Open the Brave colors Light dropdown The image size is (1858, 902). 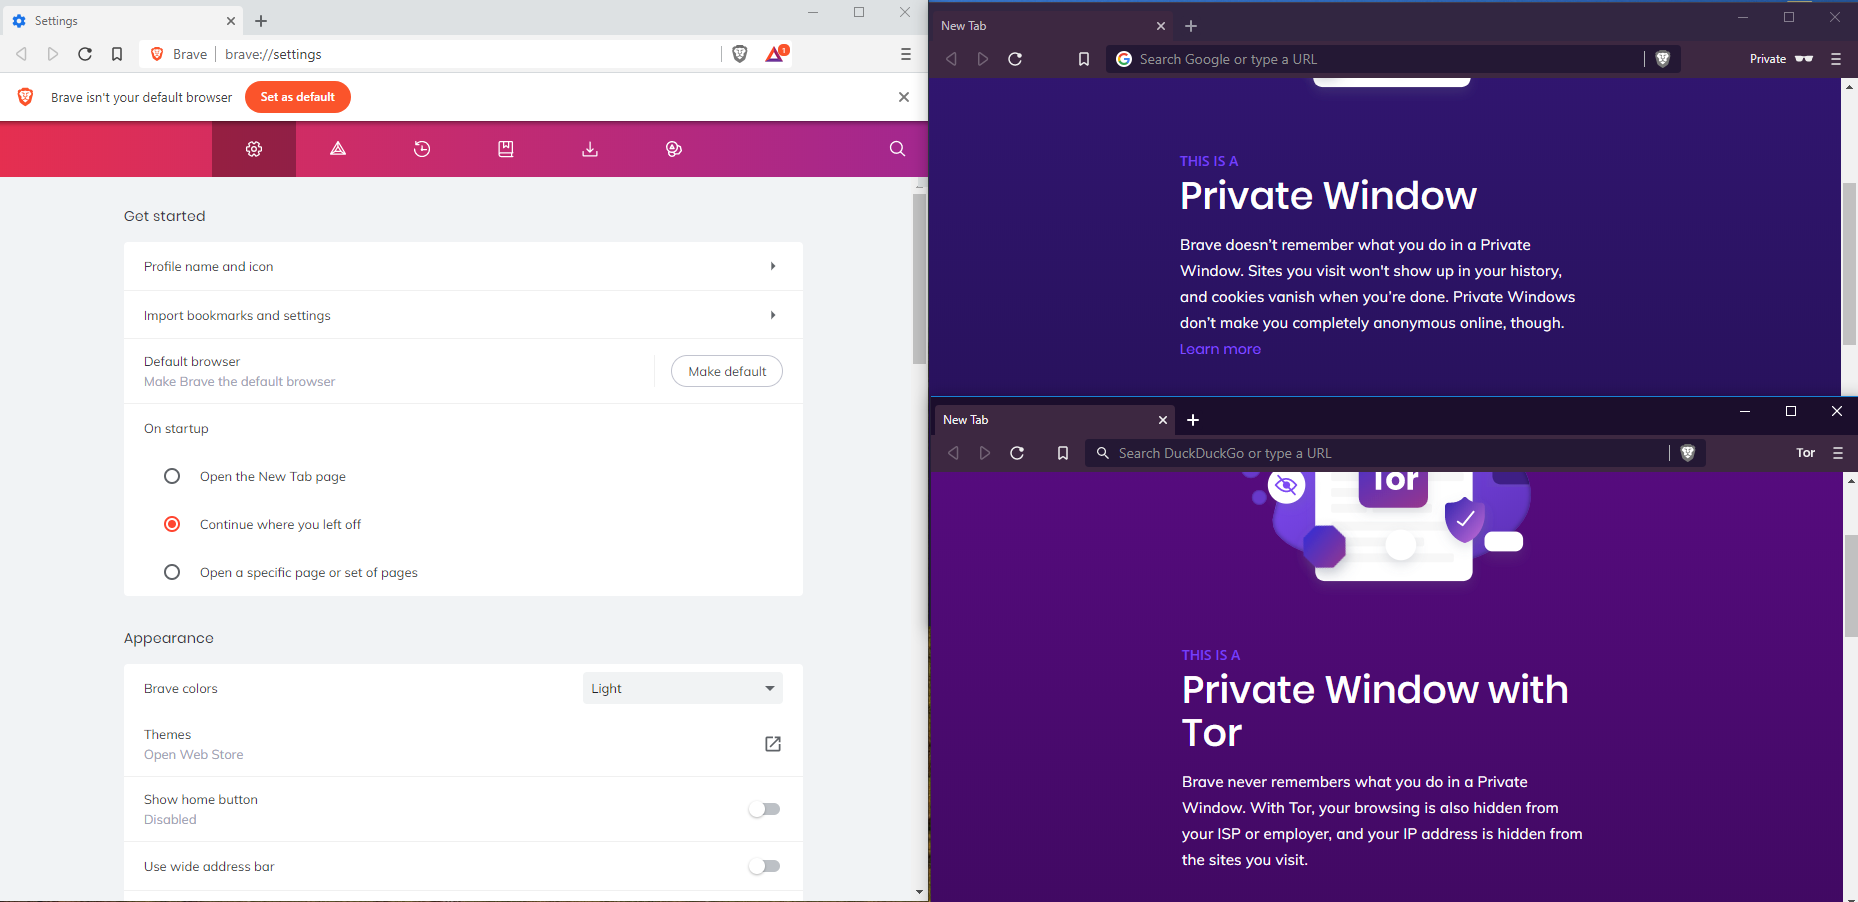tap(683, 688)
